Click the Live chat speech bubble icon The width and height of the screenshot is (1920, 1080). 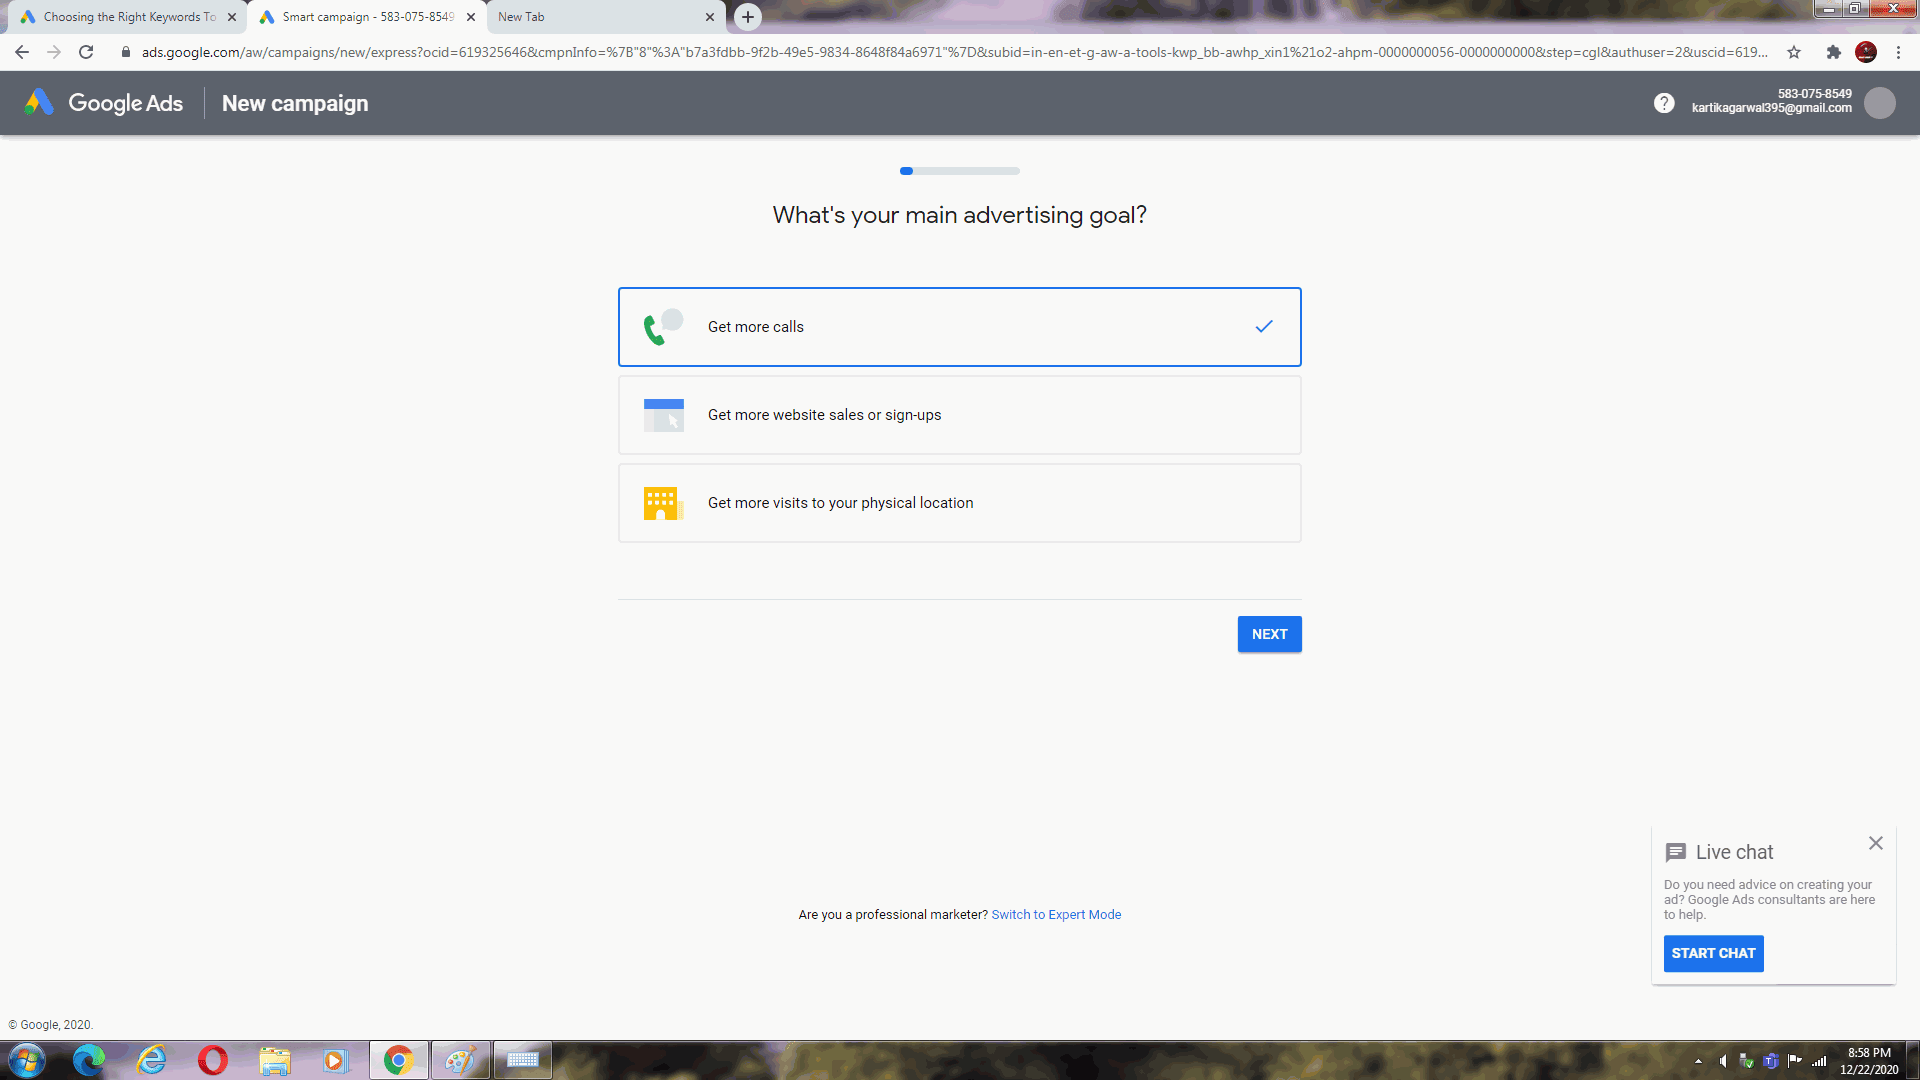1676,852
